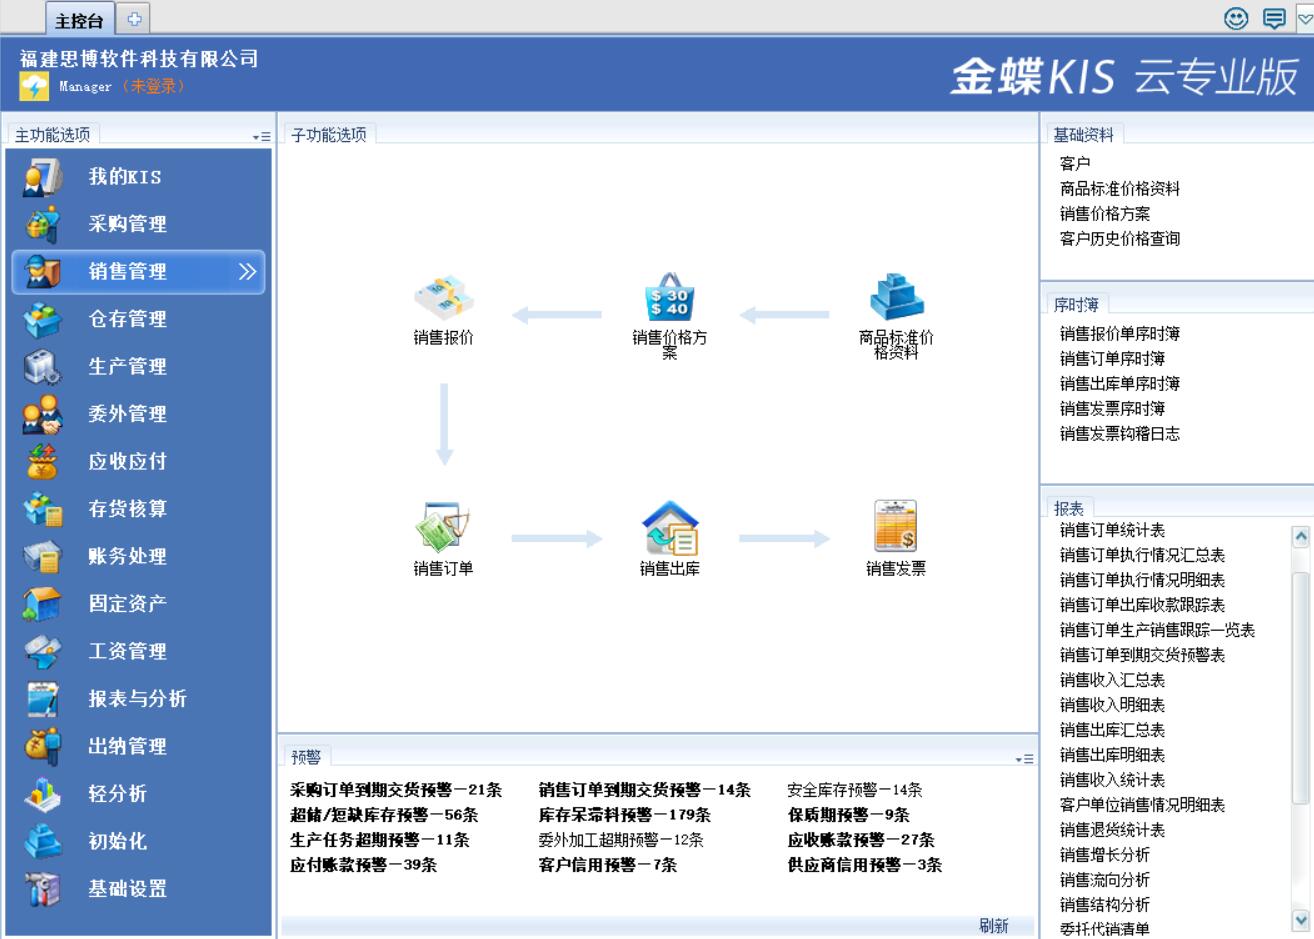Click the report list scroll-up arrow
1314x939 pixels.
[1301, 536]
